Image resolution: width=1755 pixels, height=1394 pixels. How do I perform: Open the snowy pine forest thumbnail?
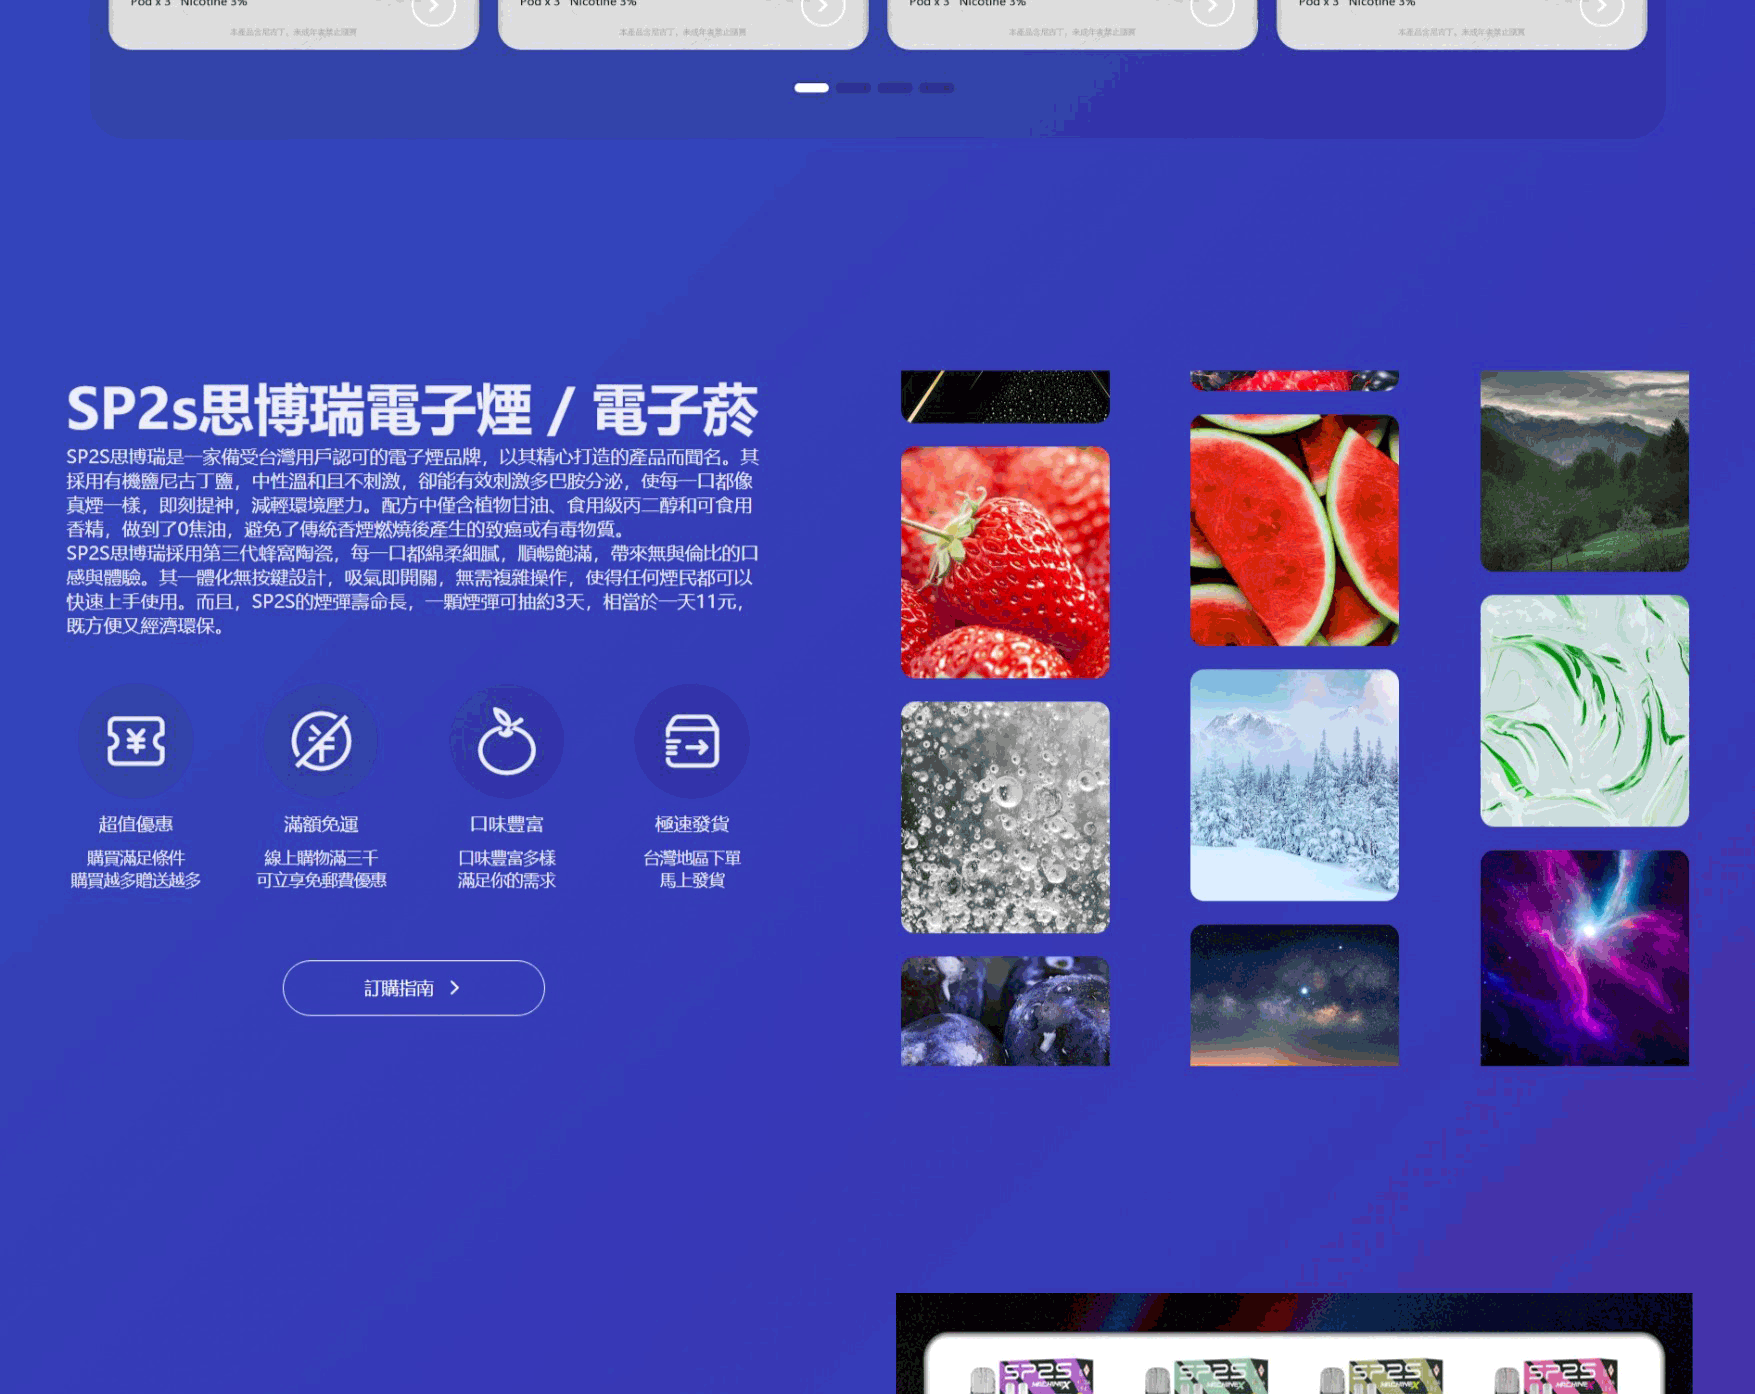point(1294,785)
